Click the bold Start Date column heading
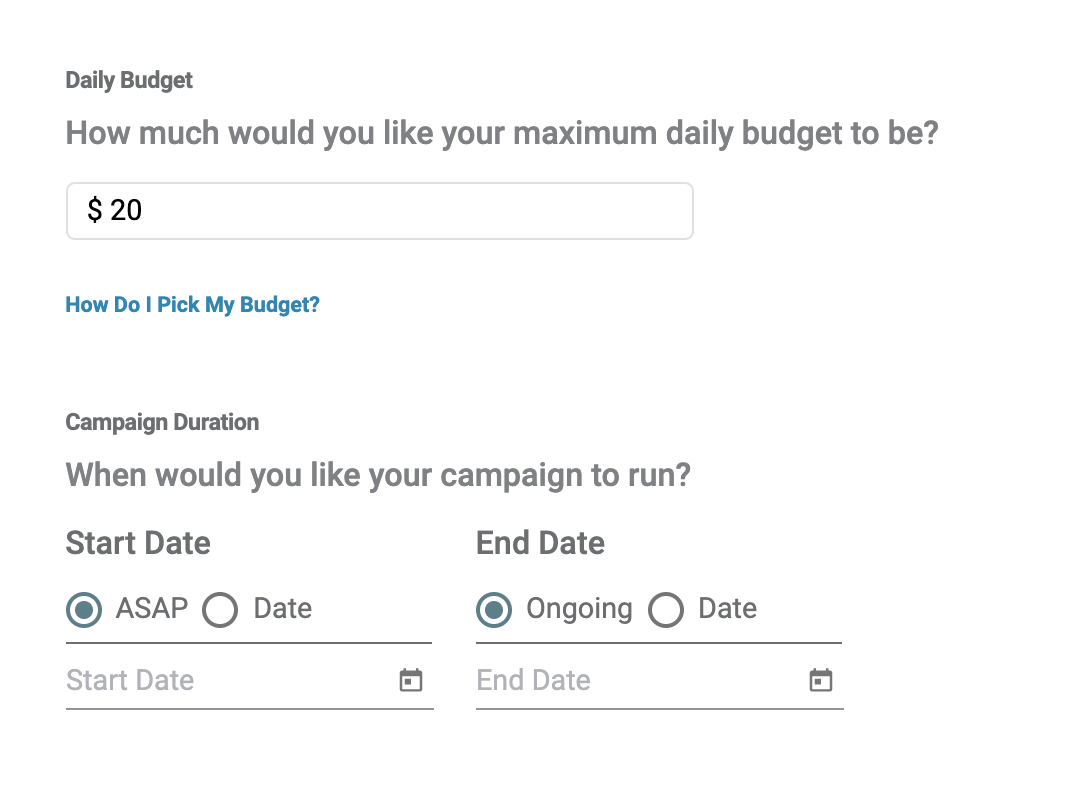This screenshot has height=806, width=1080. point(138,543)
